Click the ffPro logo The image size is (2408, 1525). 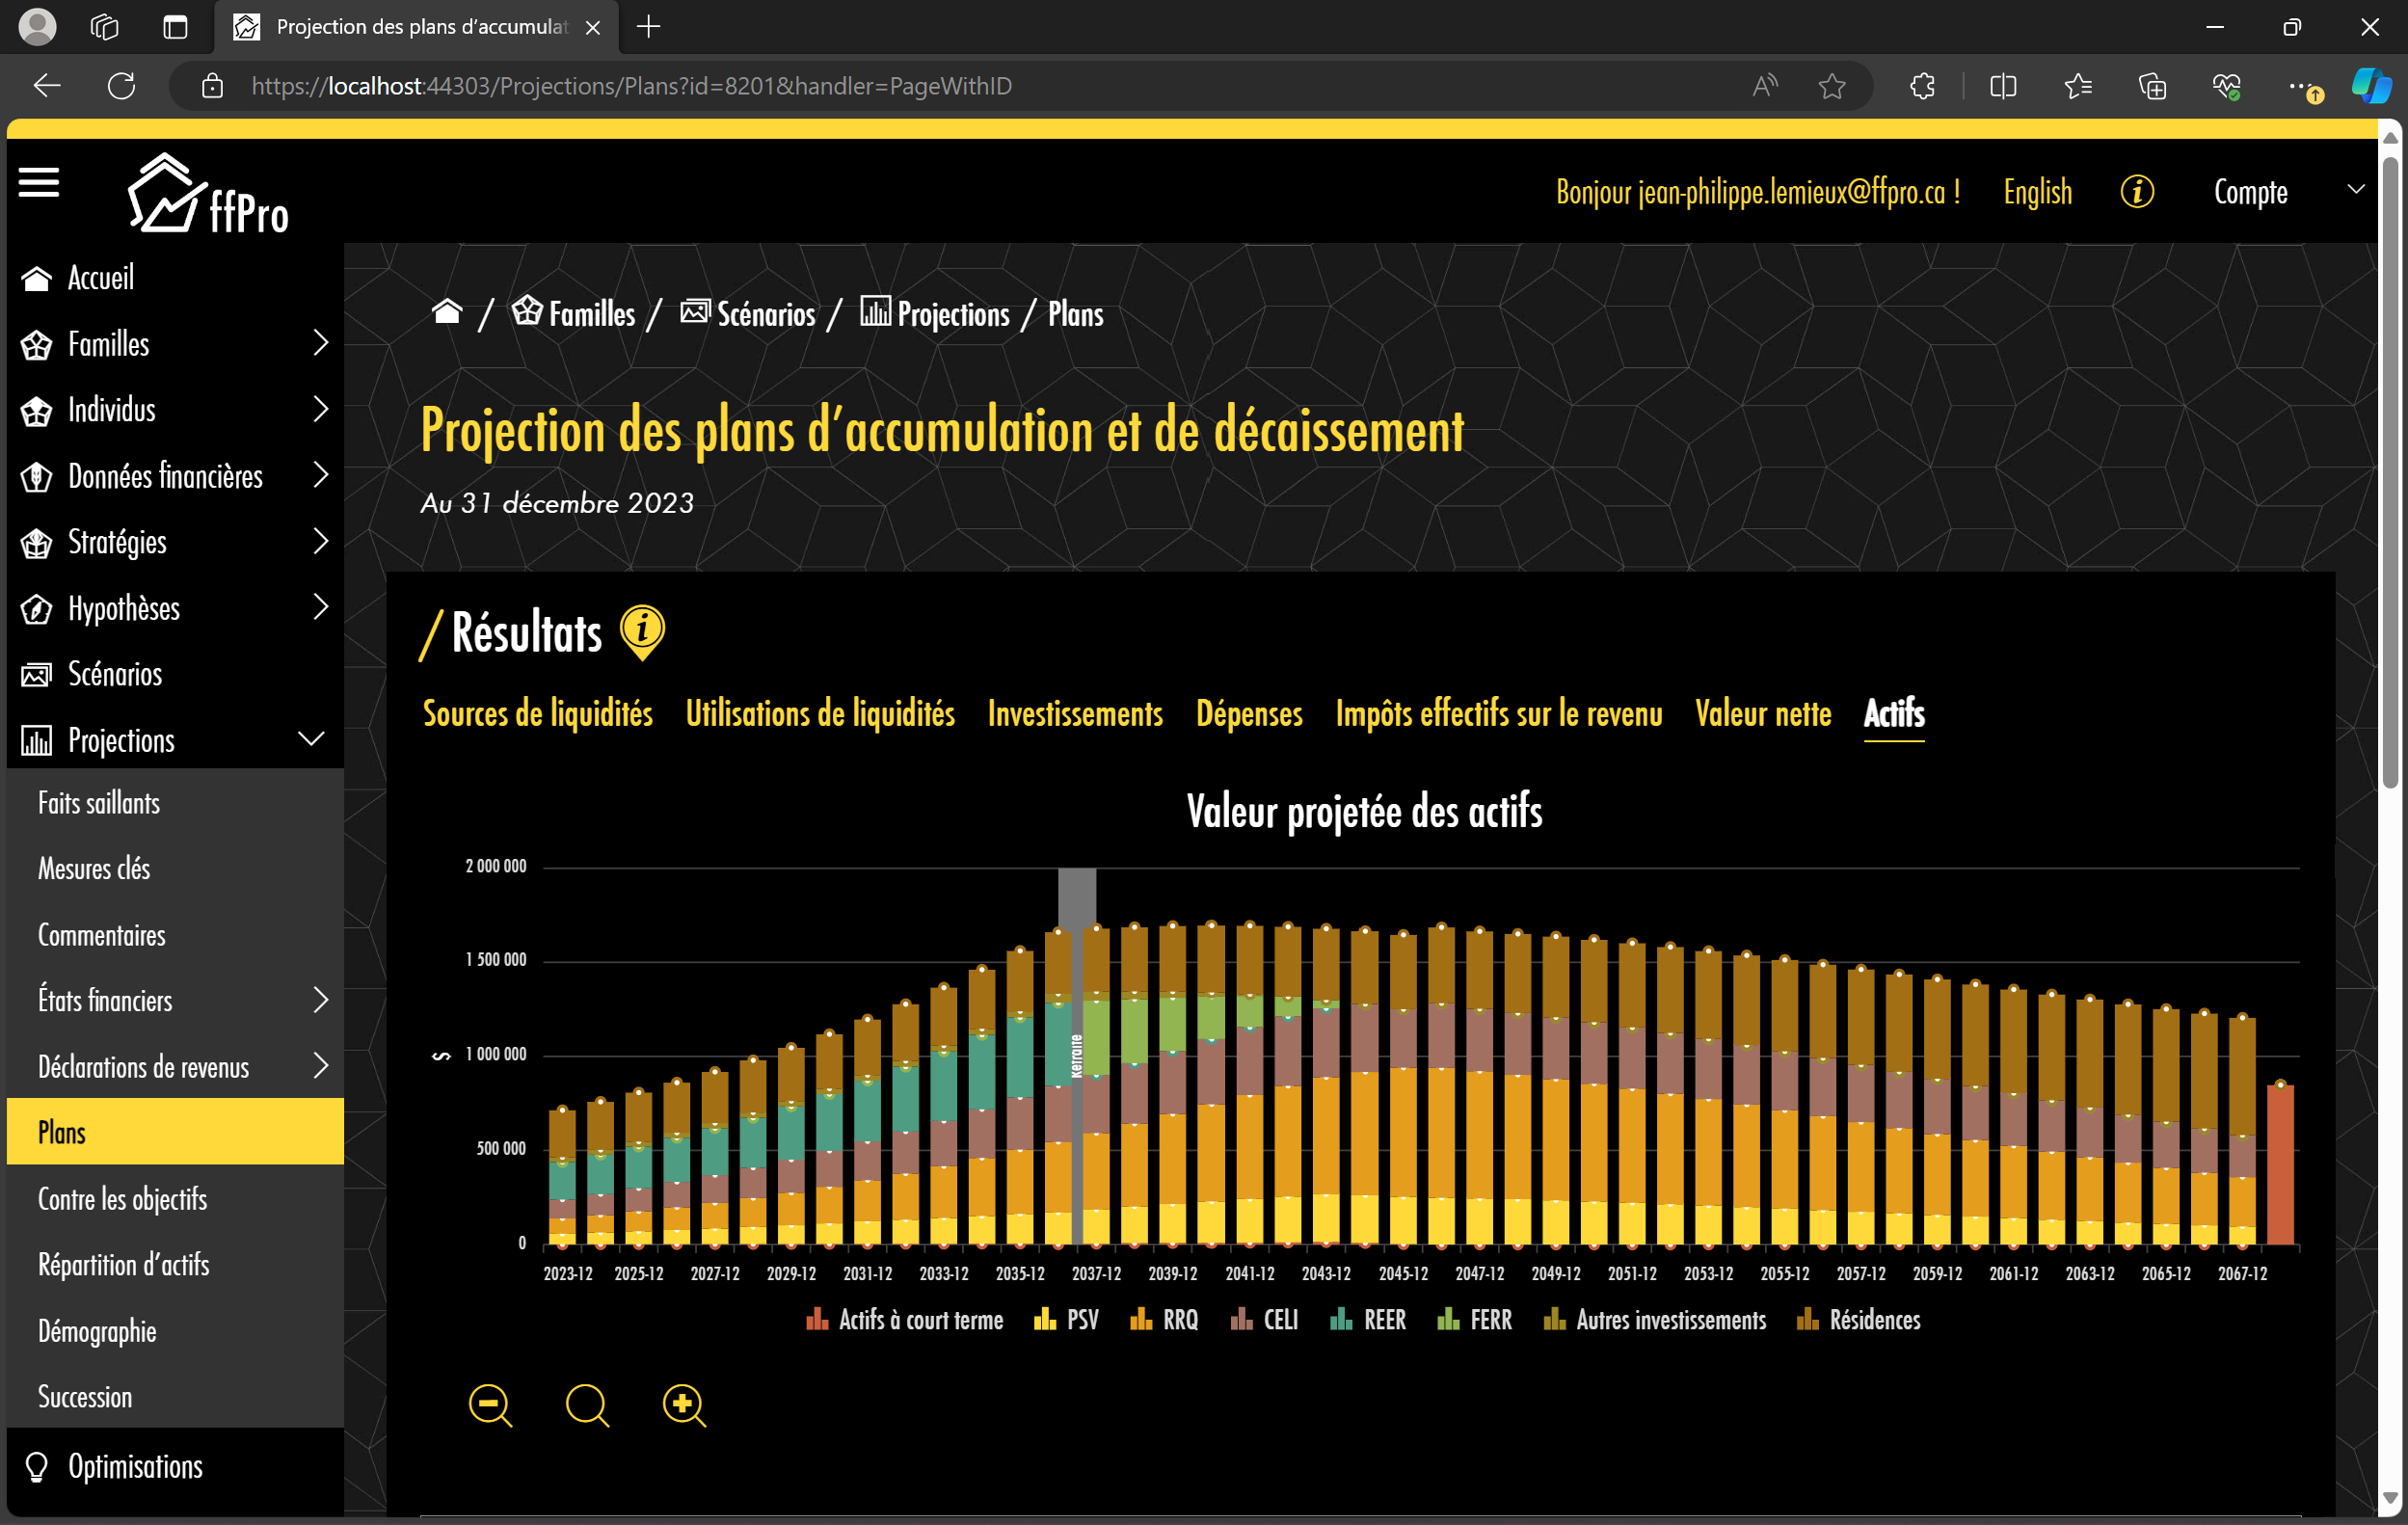(x=208, y=195)
